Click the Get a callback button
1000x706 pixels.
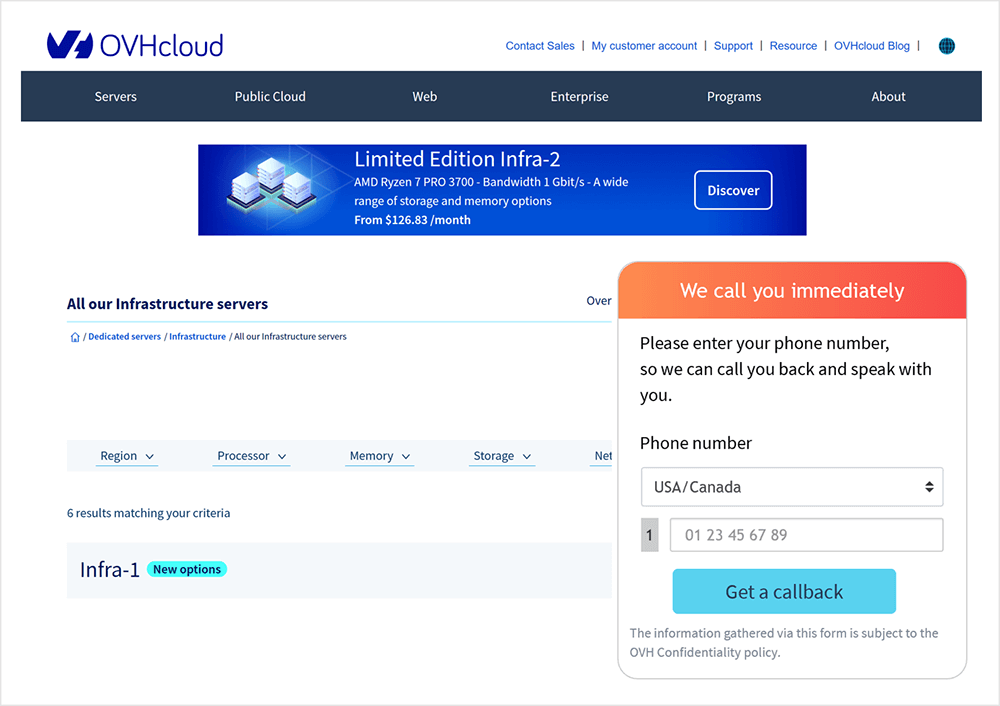784,591
